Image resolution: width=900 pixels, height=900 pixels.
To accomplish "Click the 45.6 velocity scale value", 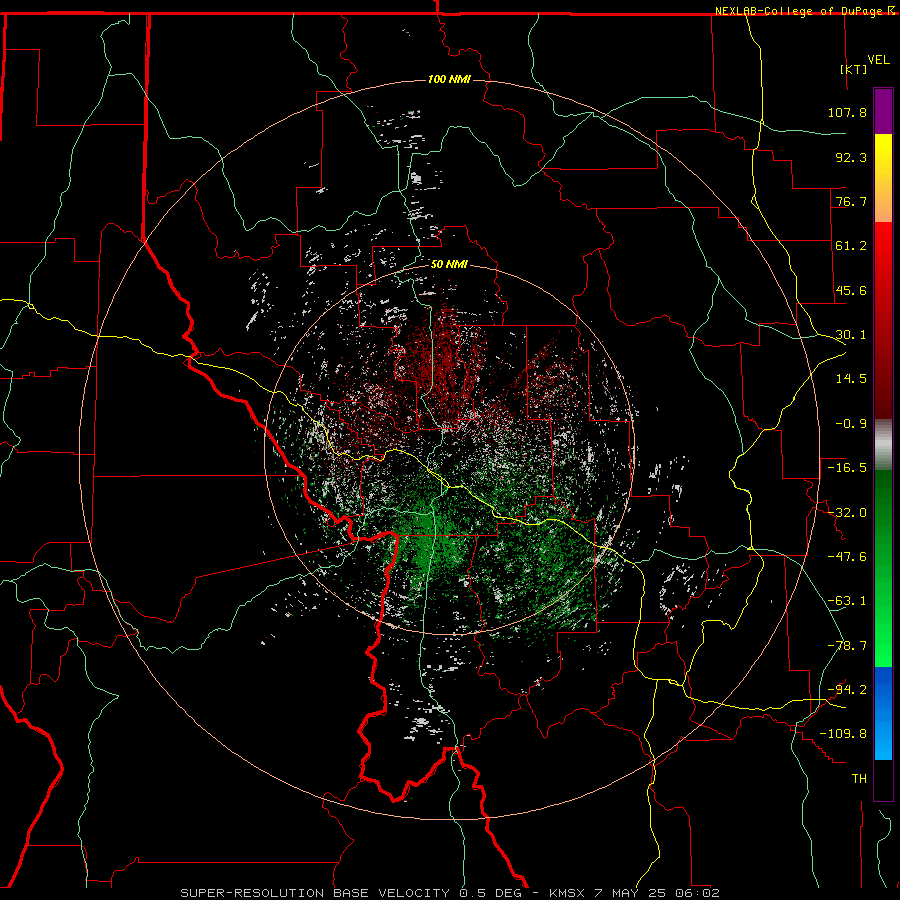I will 851,290.
